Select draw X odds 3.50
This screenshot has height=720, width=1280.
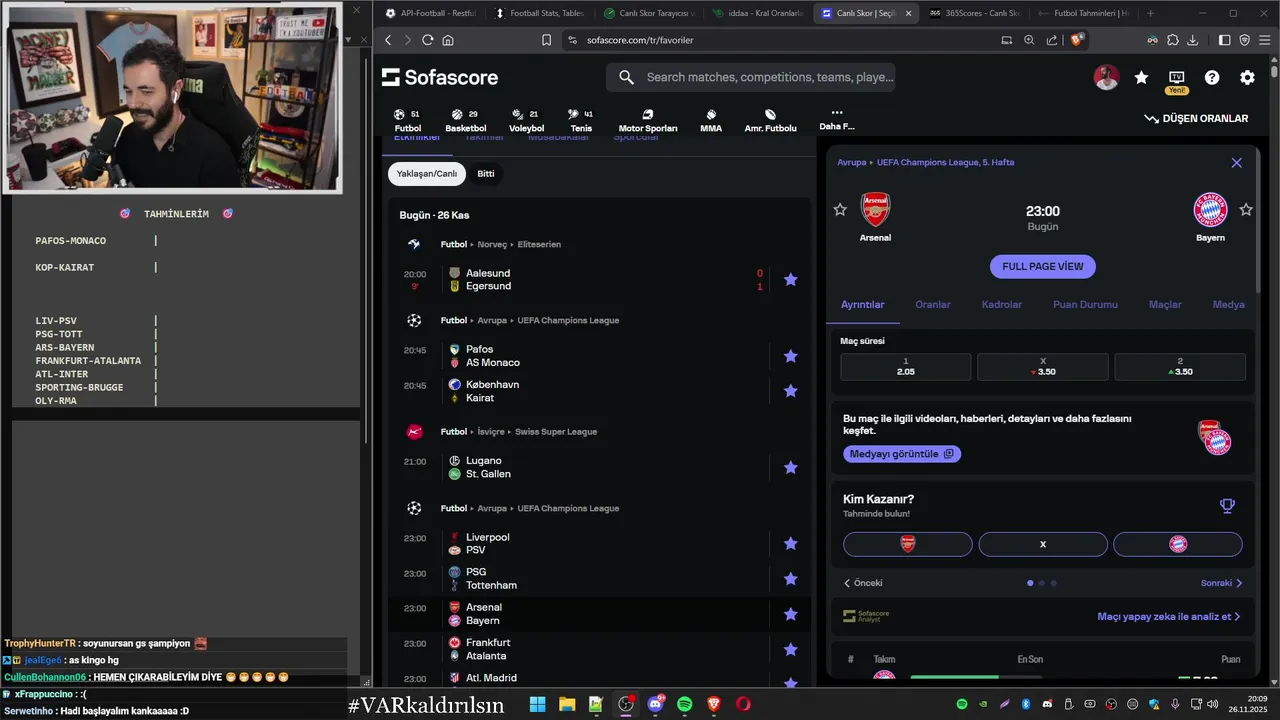click(1043, 366)
